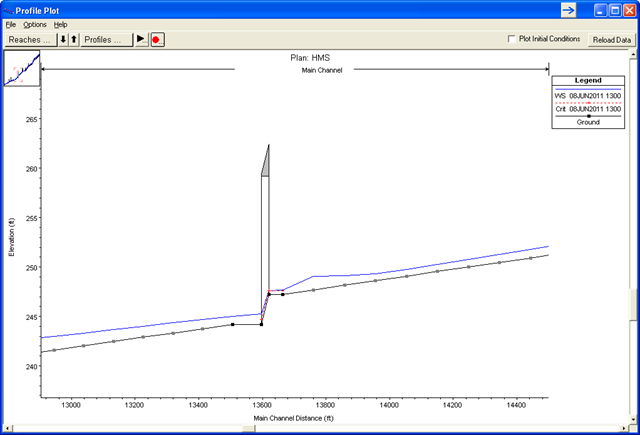Enable Plot Initial Conditions checkbox
The width and height of the screenshot is (640, 435).
click(511, 39)
